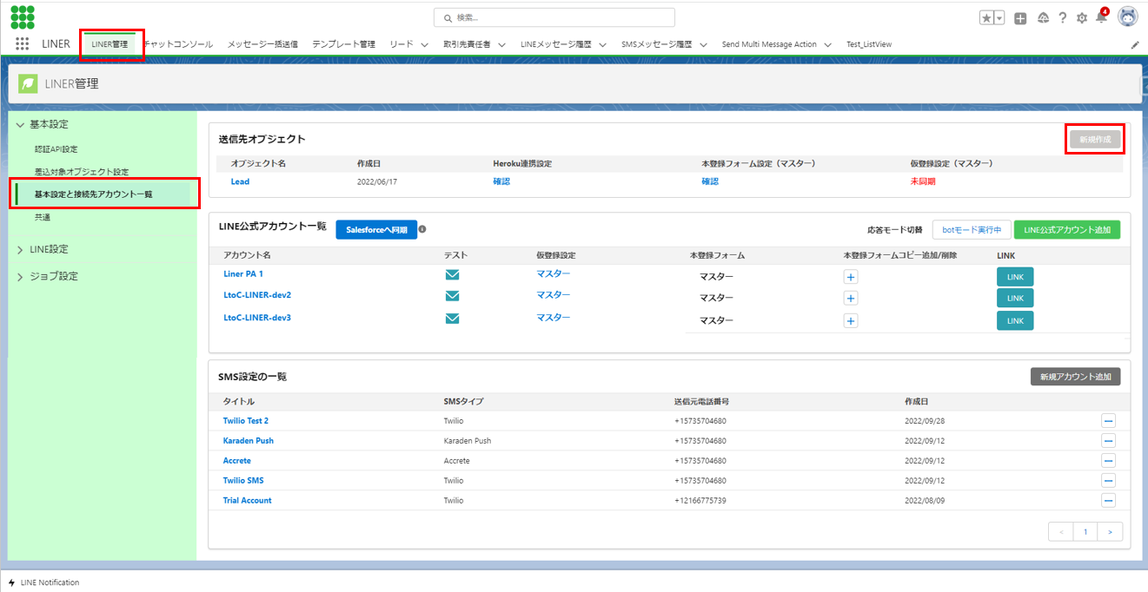Viewport: 1148px width, 592px height.
Task: Open the Twilio Test 2 SMS setting
Action: (x=245, y=421)
